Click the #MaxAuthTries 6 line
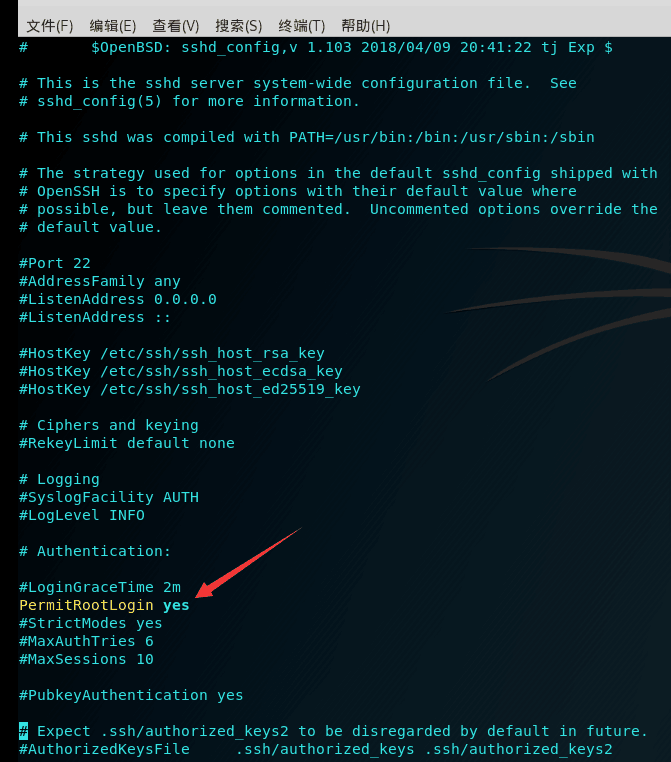Screen dimensions: 671x762 pyautogui.click(x=86, y=641)
